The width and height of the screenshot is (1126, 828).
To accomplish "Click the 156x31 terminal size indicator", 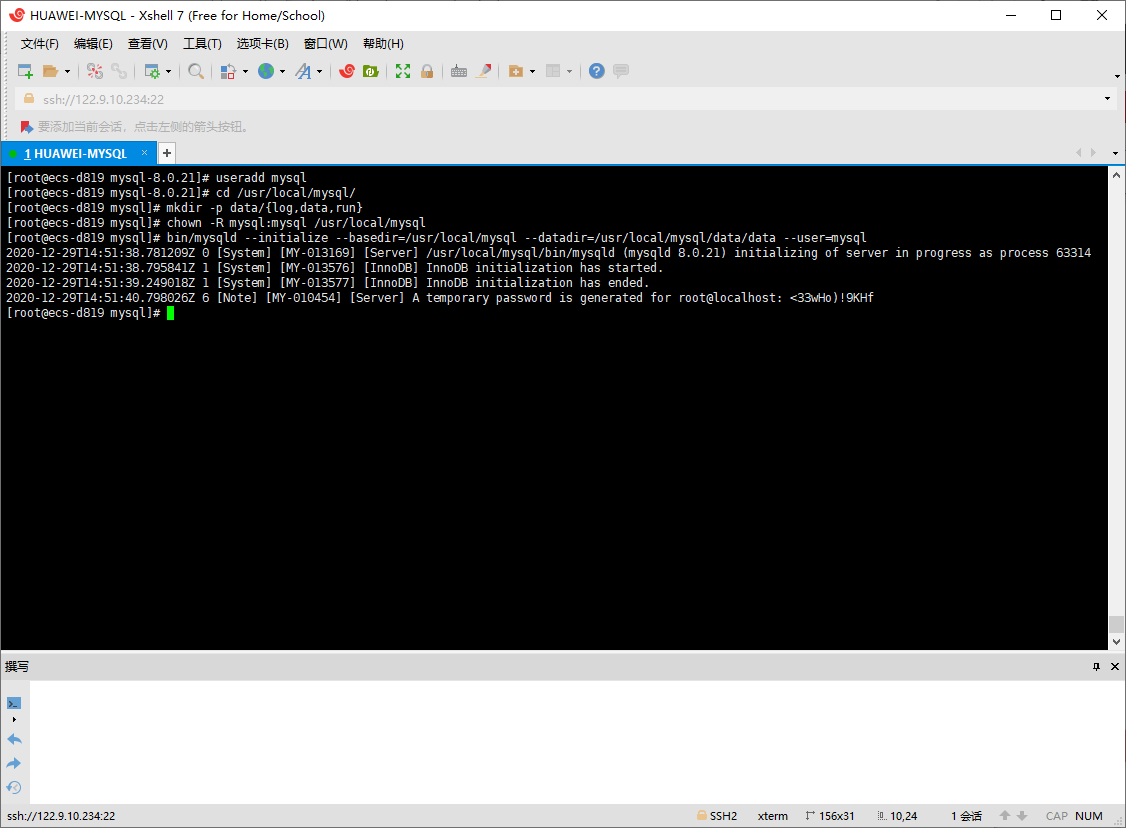I will [x=830, y=816].
